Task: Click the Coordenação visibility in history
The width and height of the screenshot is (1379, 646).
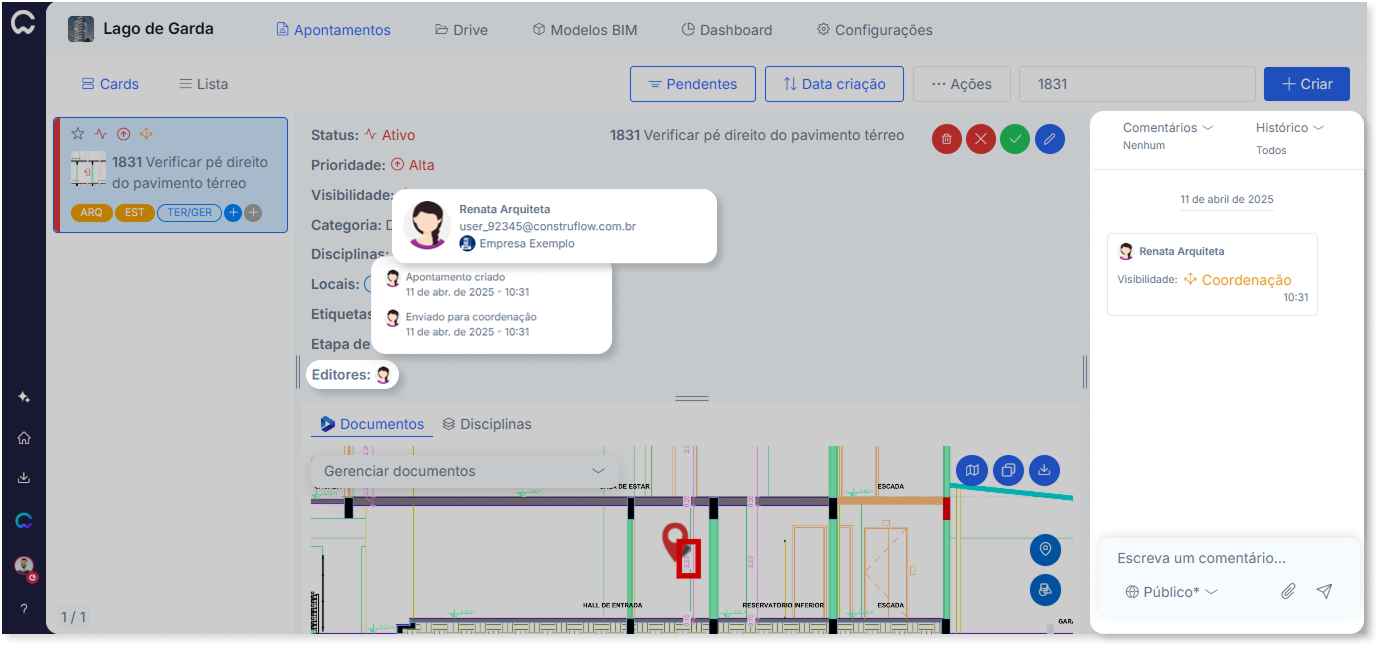Action: pos(1238,280)
